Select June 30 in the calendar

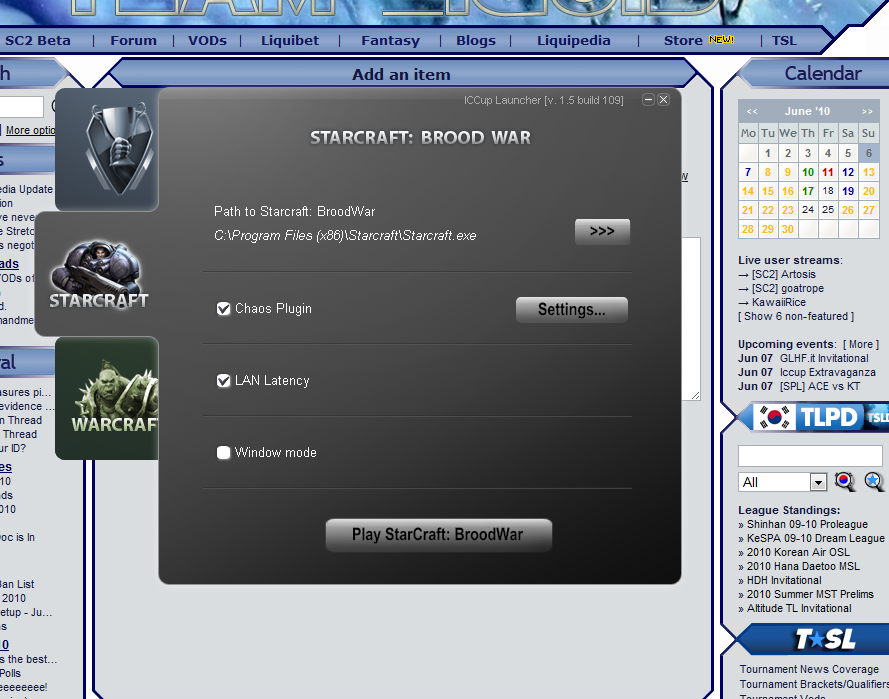(788, 230)
